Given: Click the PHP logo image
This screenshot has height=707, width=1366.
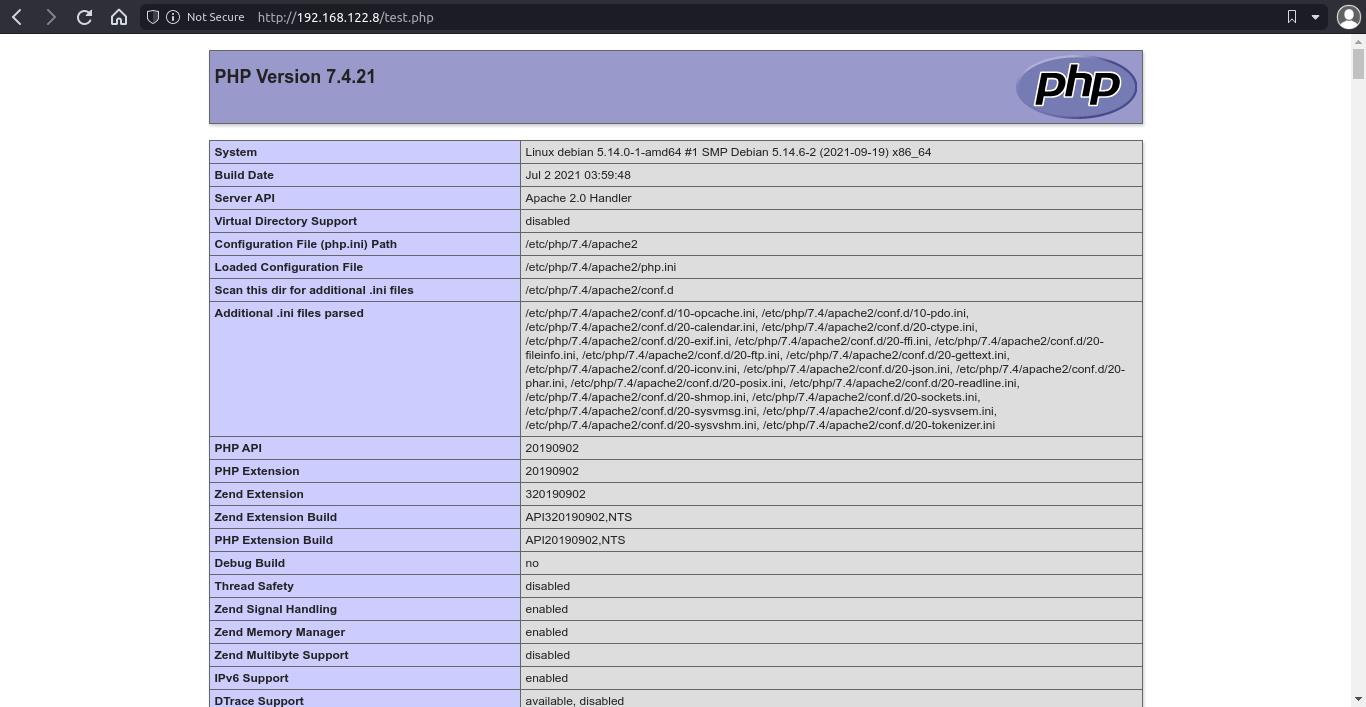Looking at the screenshot, I should (1077, 87).
